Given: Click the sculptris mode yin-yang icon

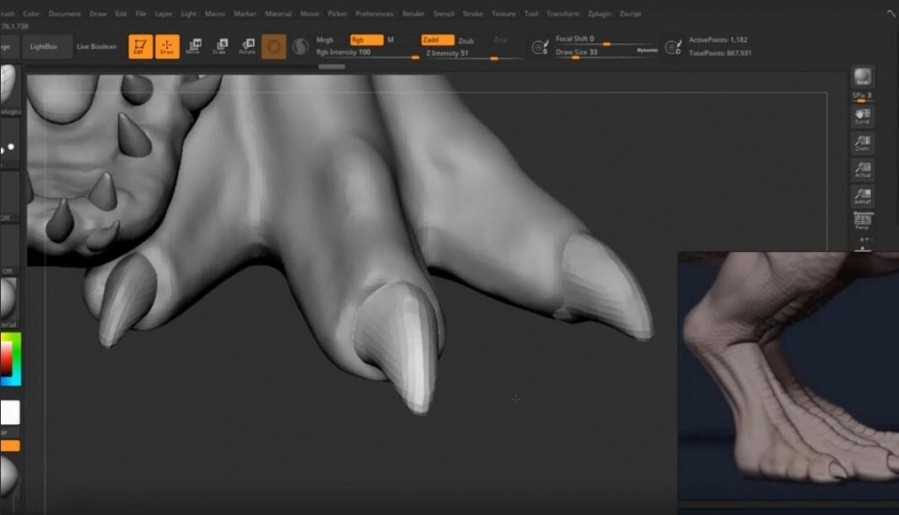Looking at the screenshot, I should tap(300, 46).
